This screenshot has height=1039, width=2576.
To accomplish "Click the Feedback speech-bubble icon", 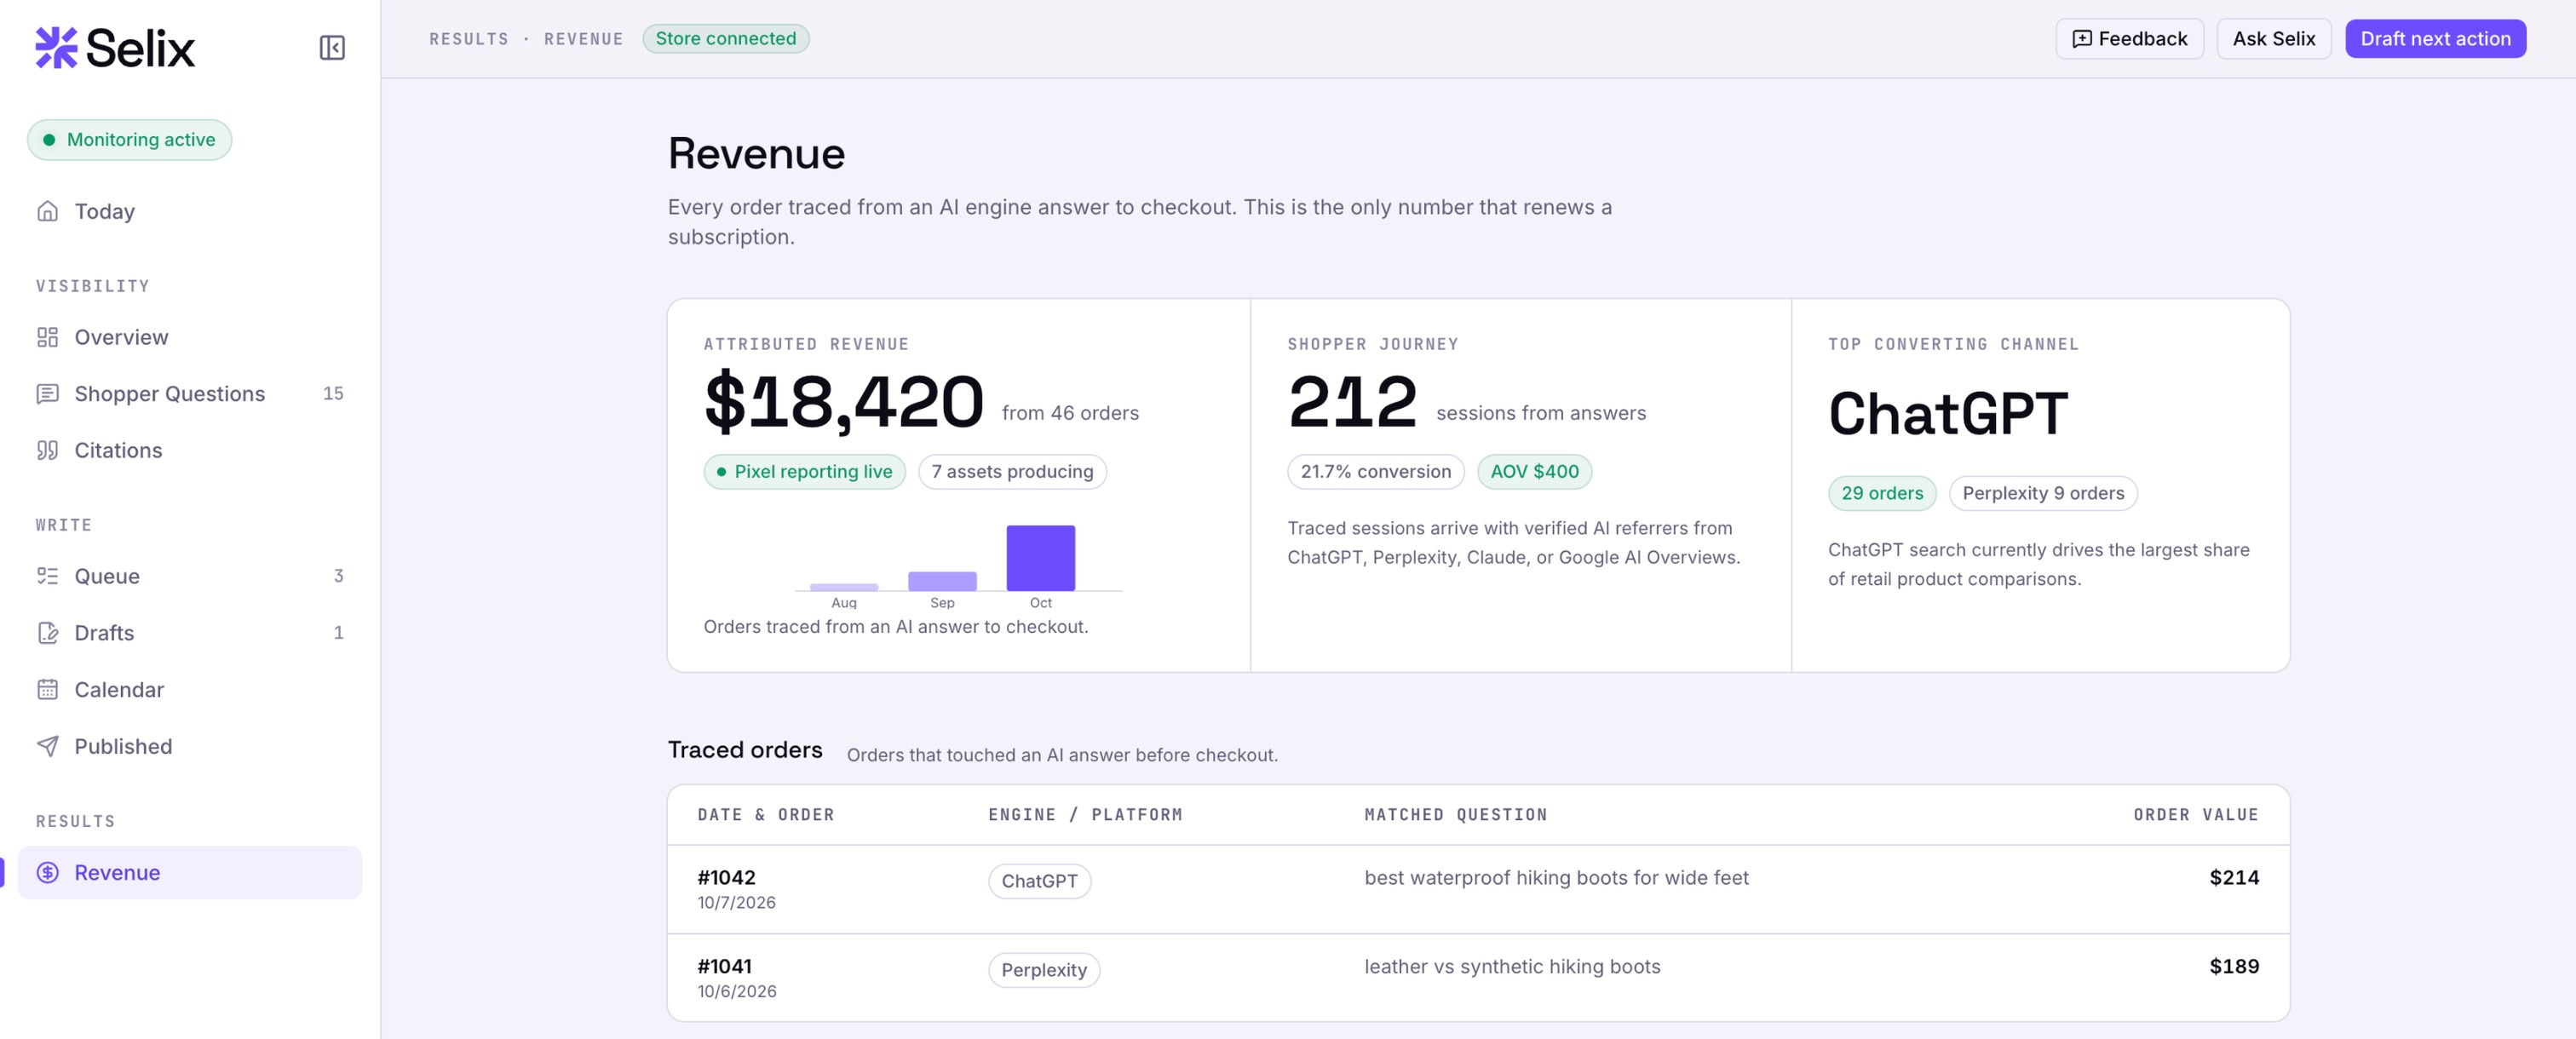I will click(2082, 39).
